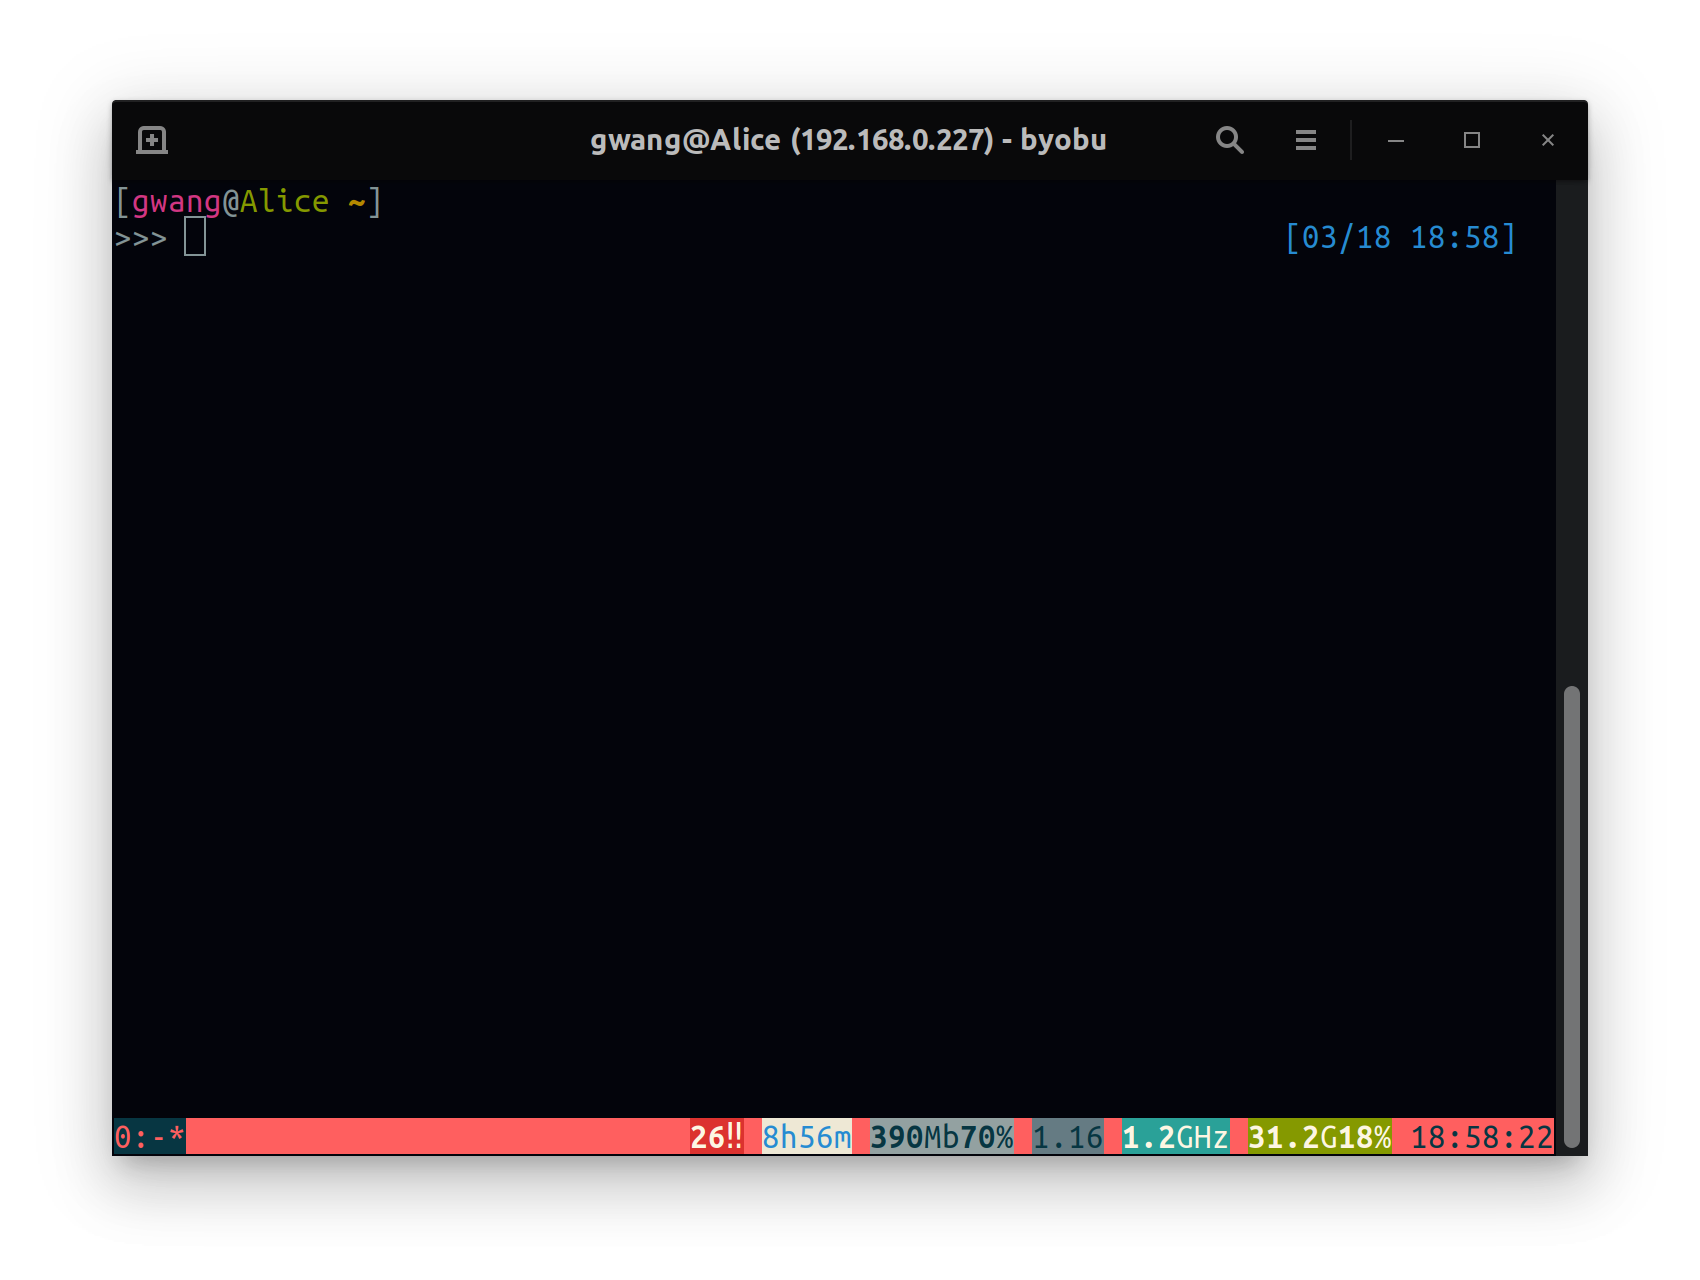Click the window title gwang@Alice - byobu
Screen dimensions: 1700x1280
848,140
